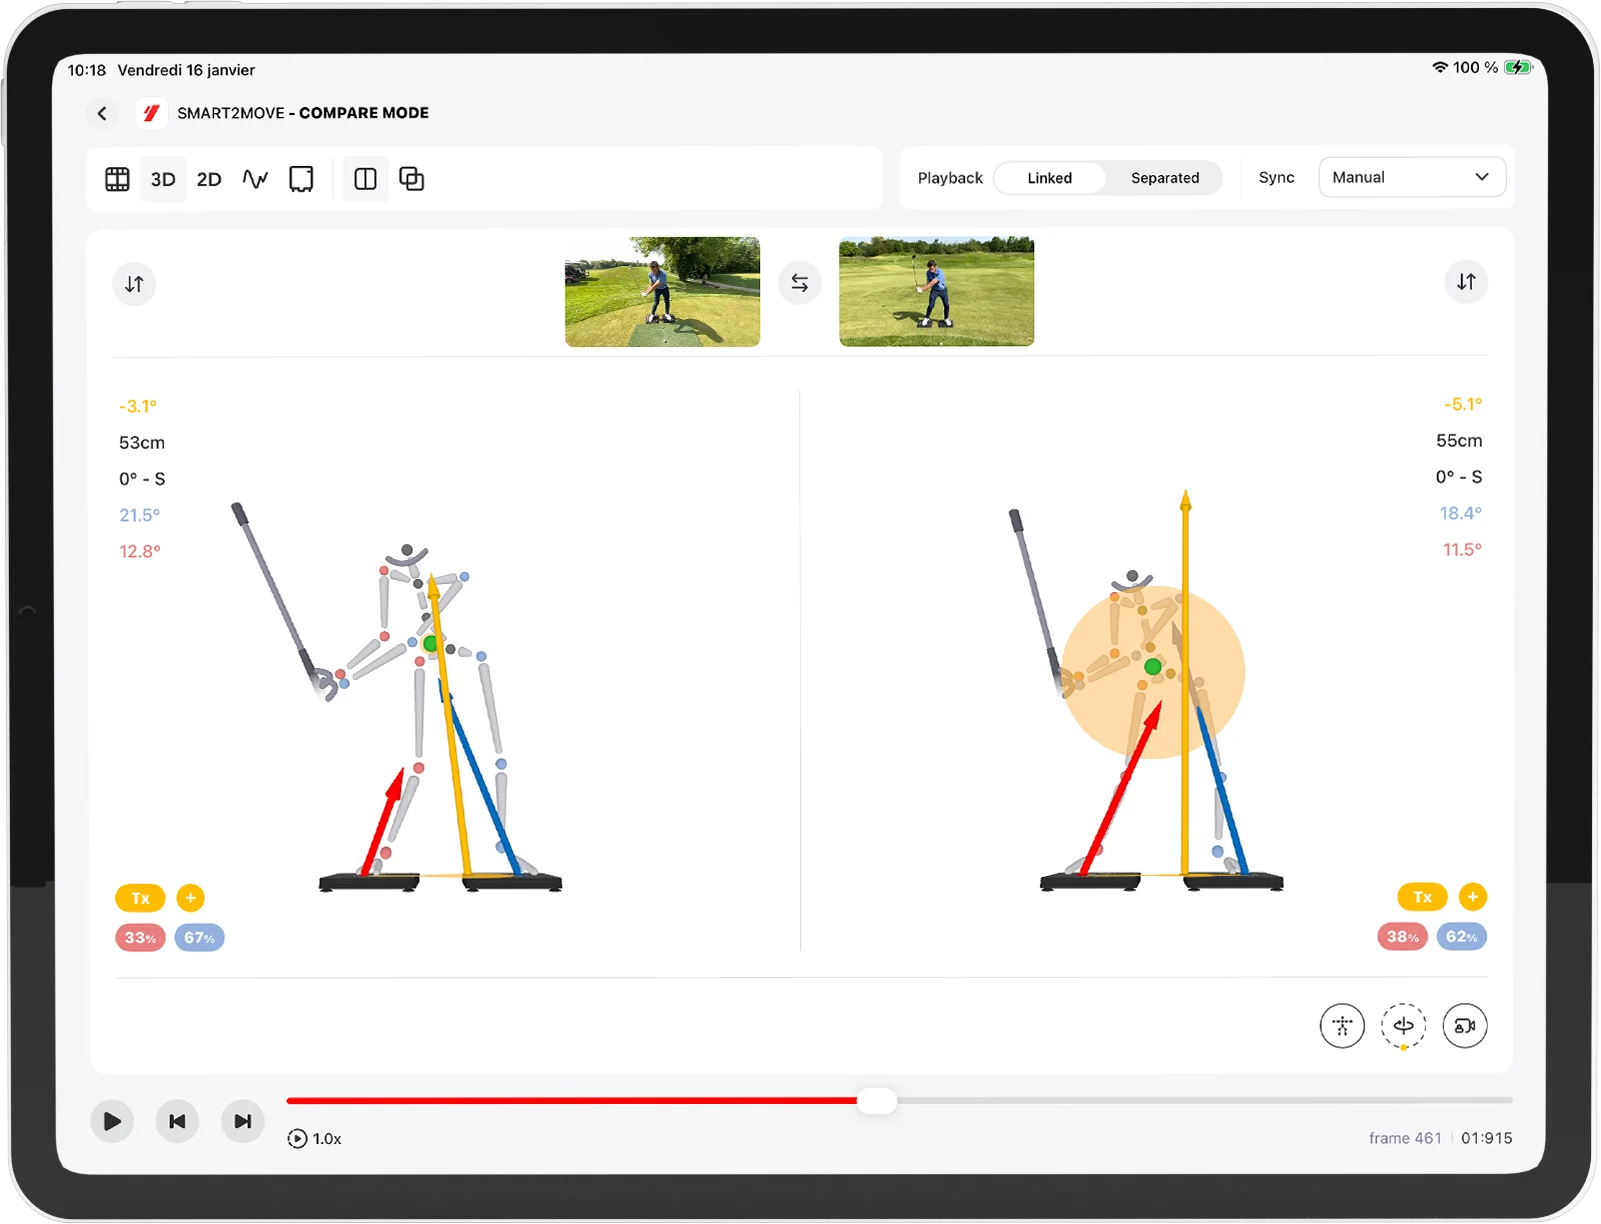Switch to the 3D view tab

tap(163, 179)
